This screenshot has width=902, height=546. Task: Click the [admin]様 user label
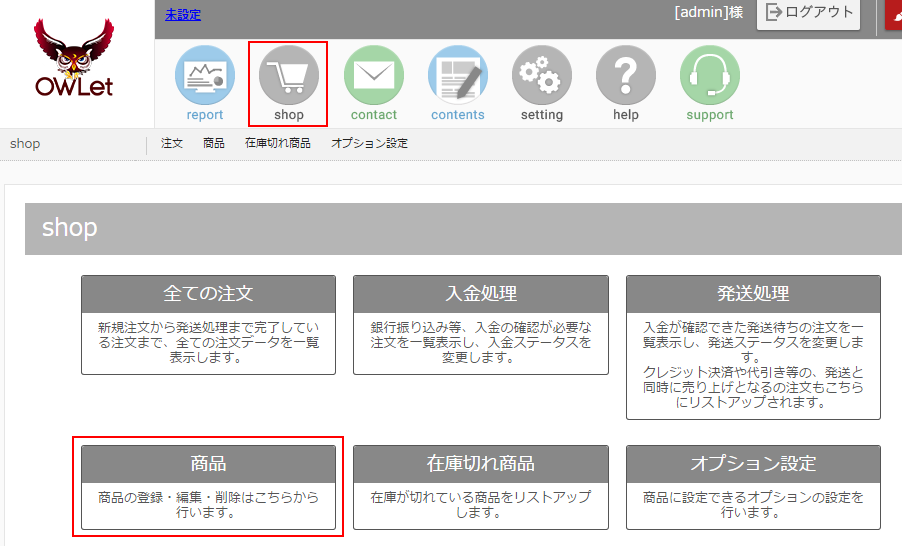tap(709, 13)
